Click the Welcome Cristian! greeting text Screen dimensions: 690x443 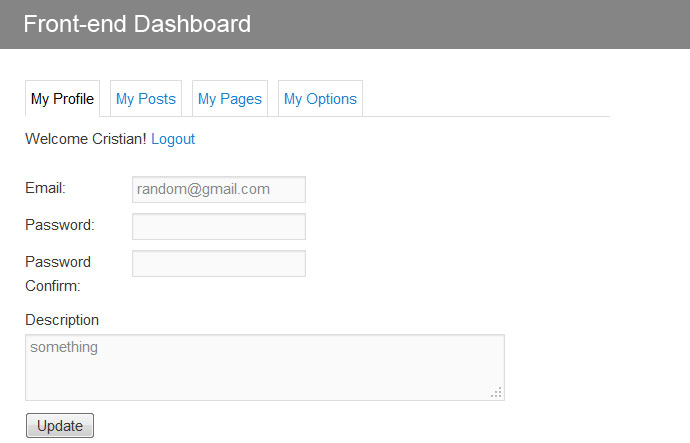pyautogui.click(x=86, y=139)
